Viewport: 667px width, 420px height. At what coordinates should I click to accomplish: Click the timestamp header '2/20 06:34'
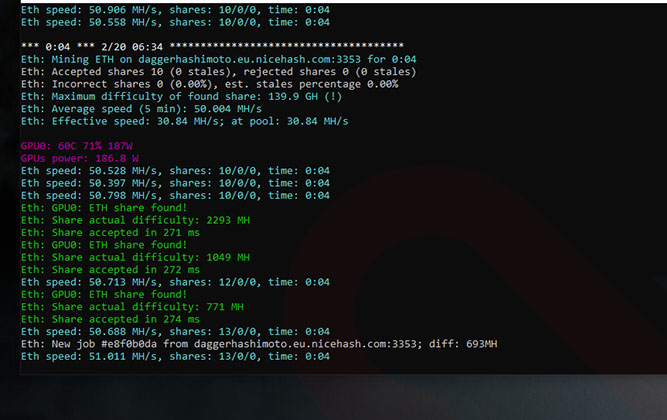[x=132, y=47]
